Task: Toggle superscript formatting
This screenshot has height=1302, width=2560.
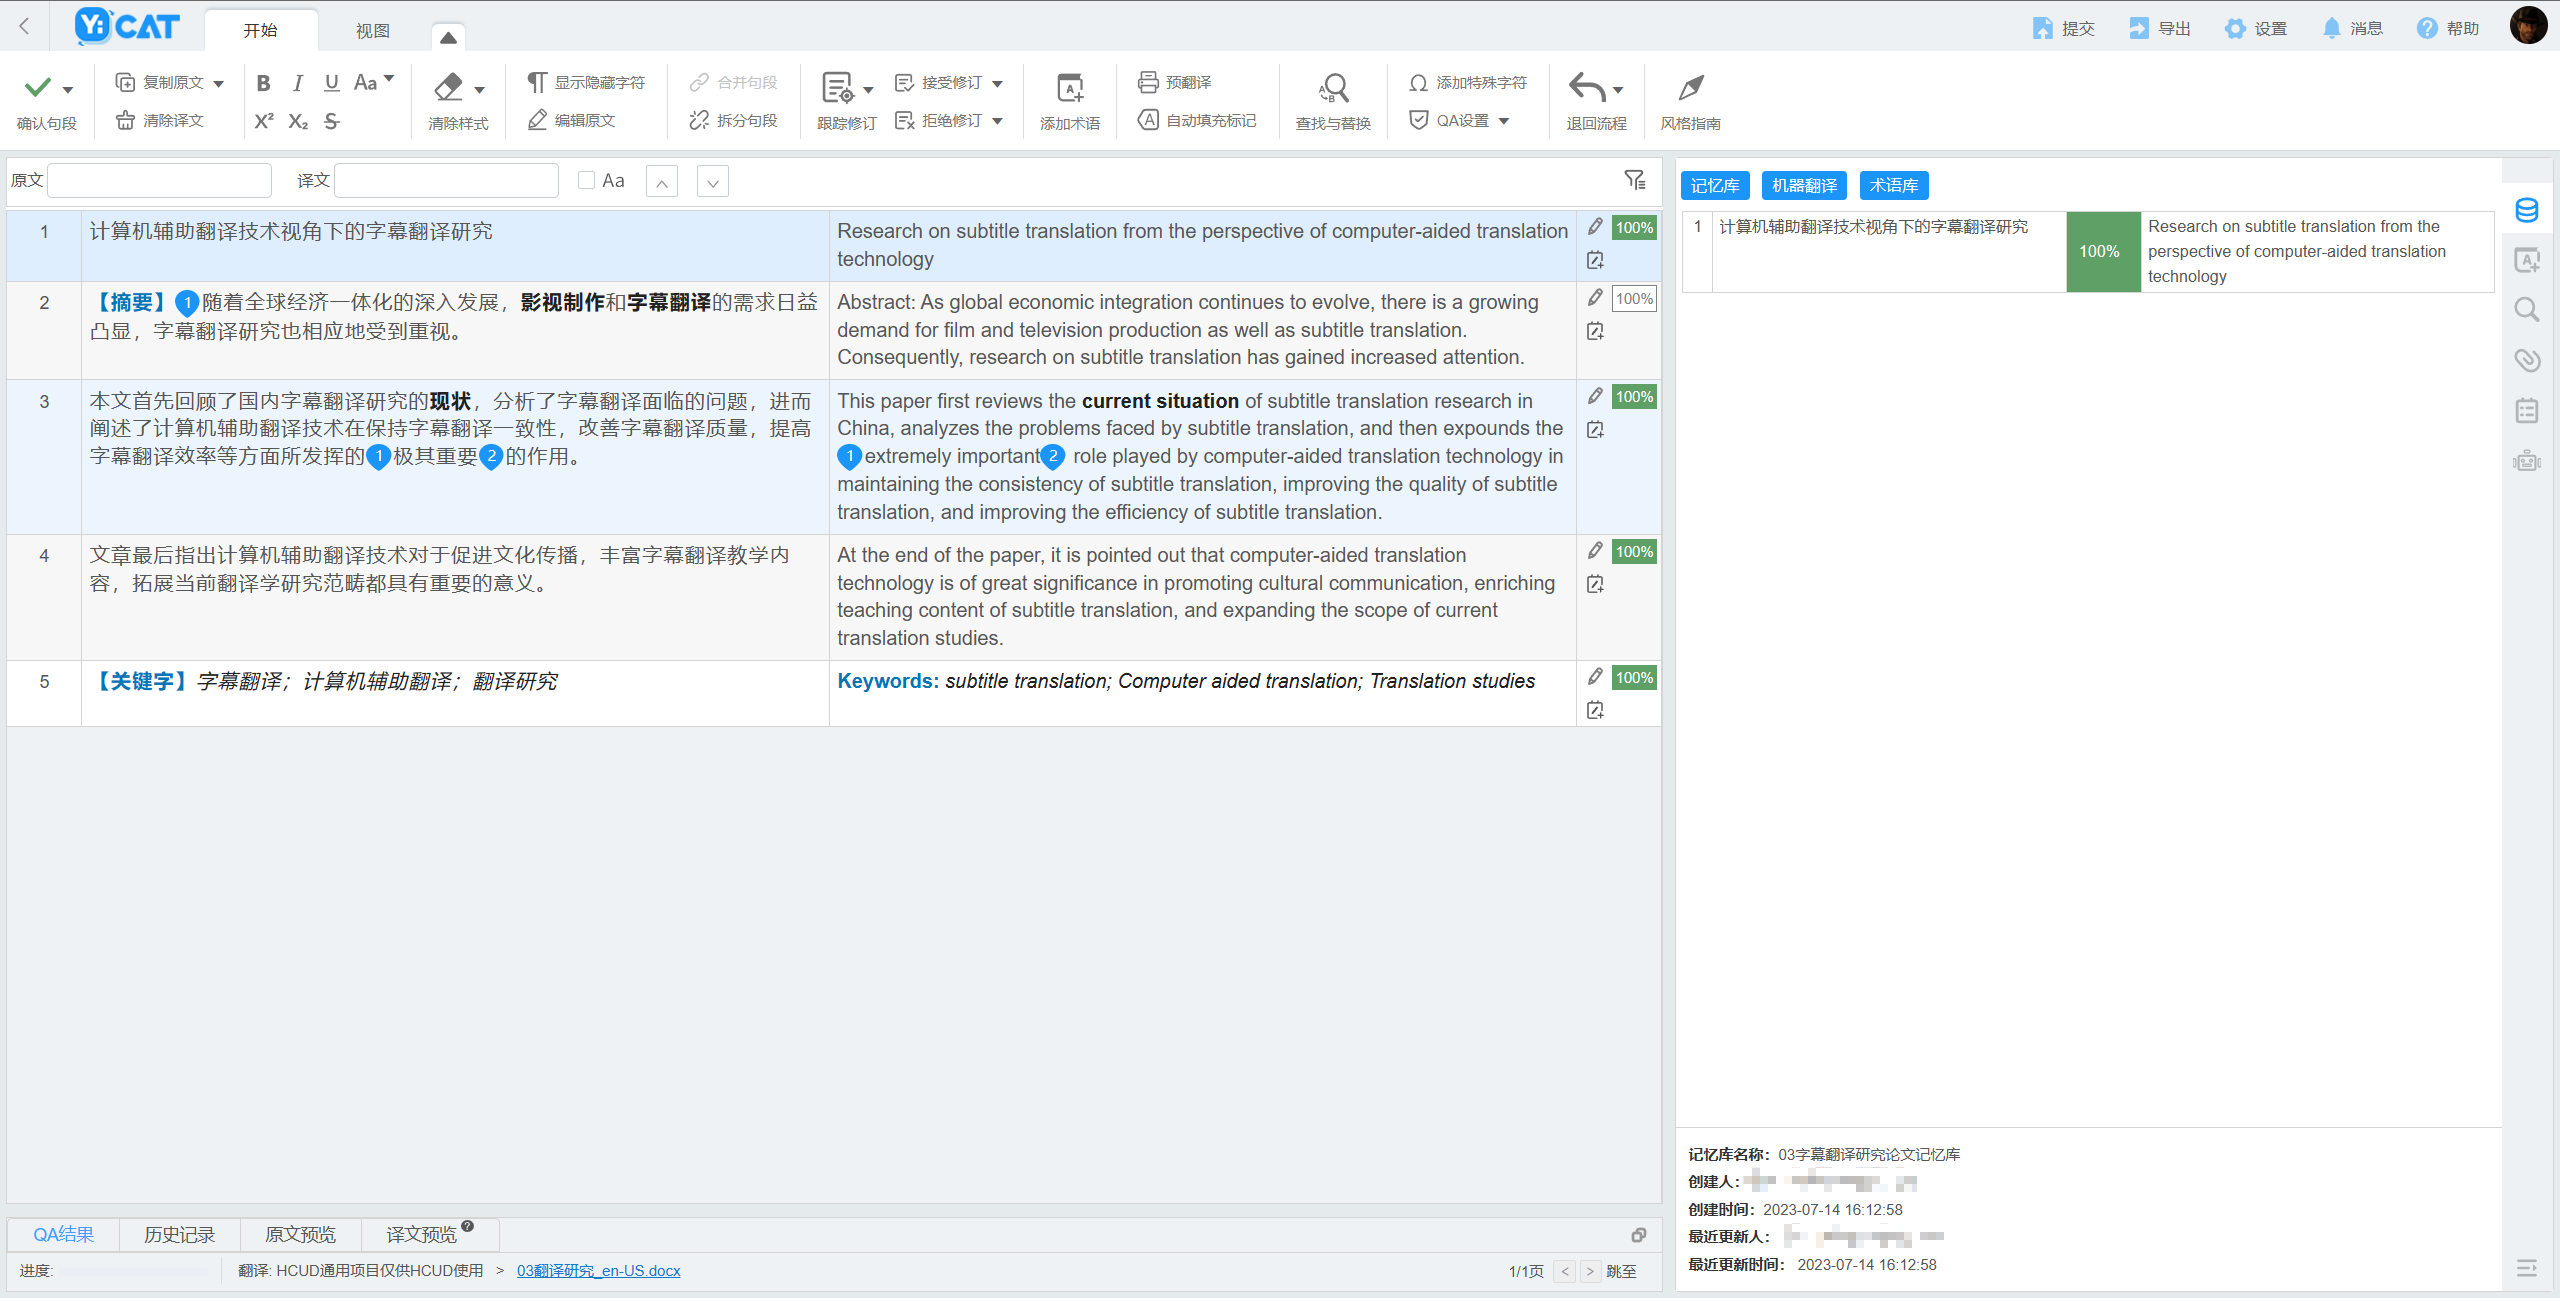Action: click(x=263, y=121)
